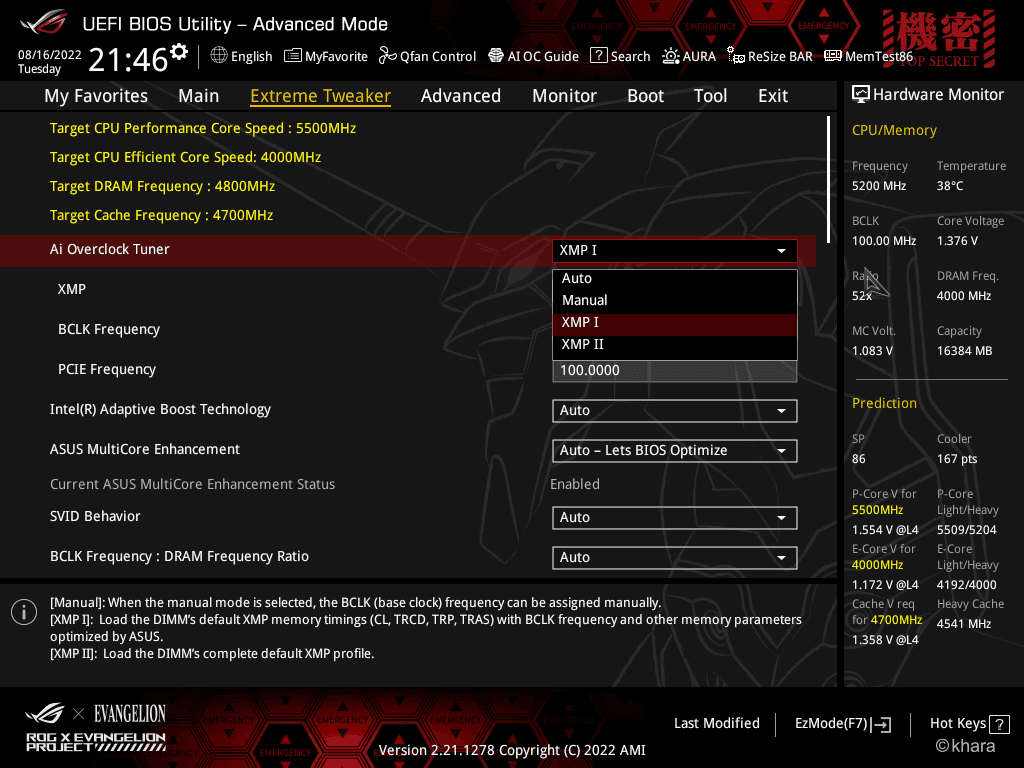Switch to EzMode(F7)
The image size is (1024, 768).
click(842, 724)
